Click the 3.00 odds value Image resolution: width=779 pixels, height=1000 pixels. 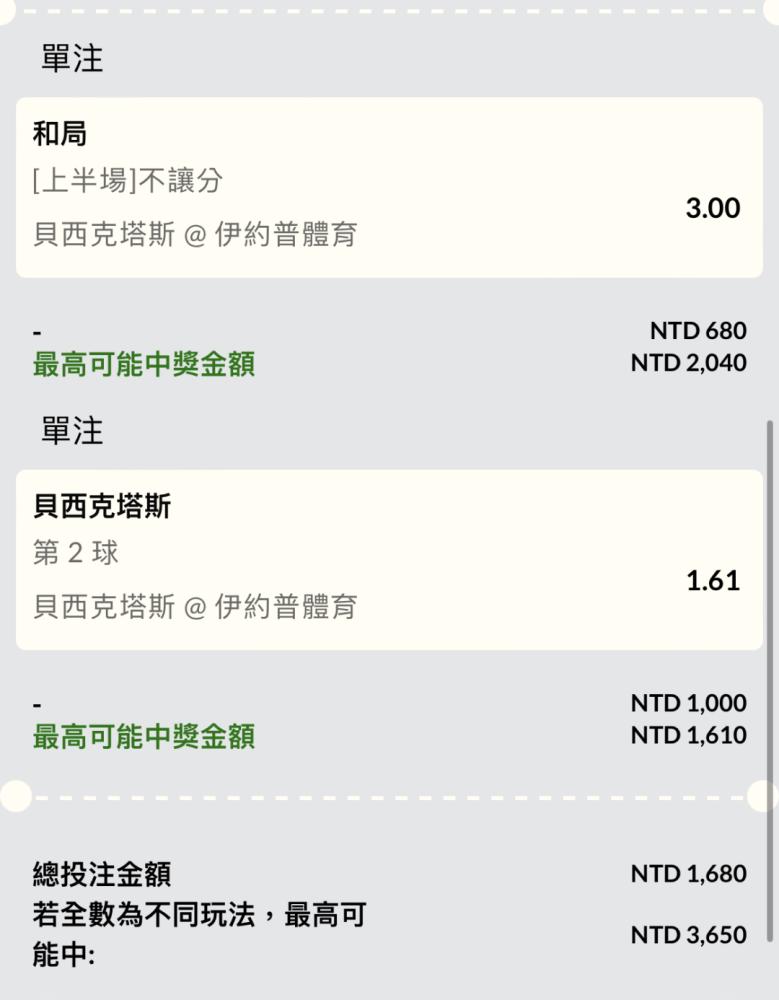point(713,209)
